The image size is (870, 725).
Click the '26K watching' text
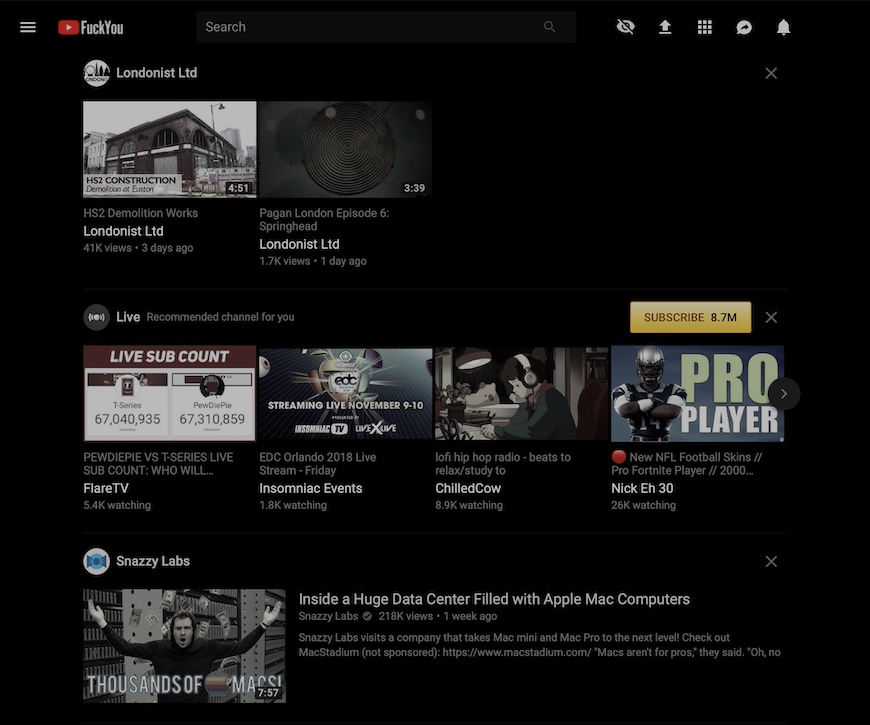644,505
